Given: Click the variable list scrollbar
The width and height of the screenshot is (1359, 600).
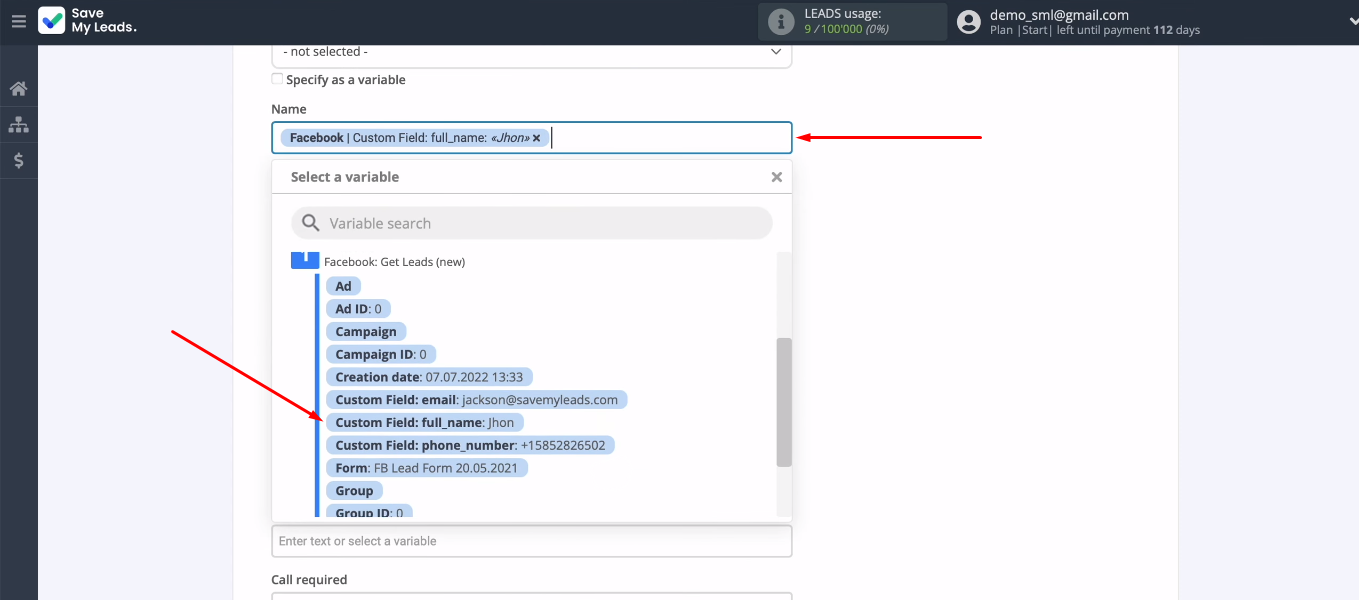Looking at the screenshot, I should click(x=784, y=402).
